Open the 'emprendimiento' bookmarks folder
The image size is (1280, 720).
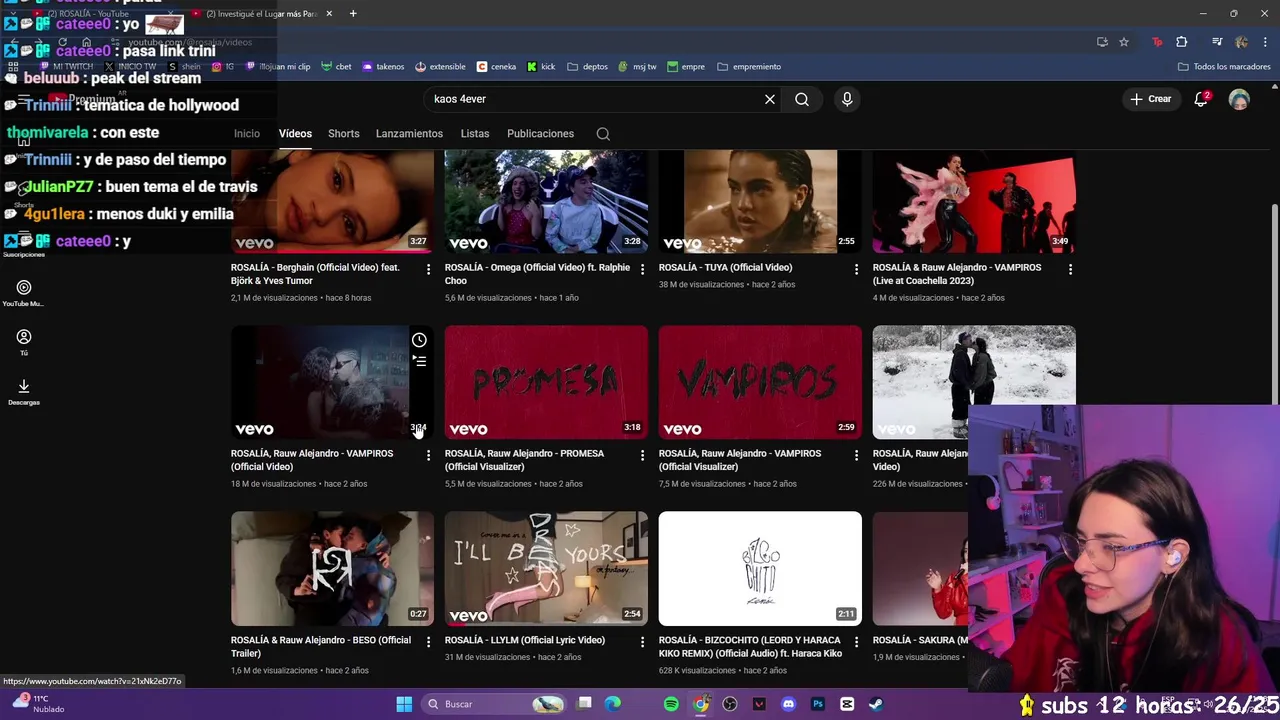click(749, 67)
